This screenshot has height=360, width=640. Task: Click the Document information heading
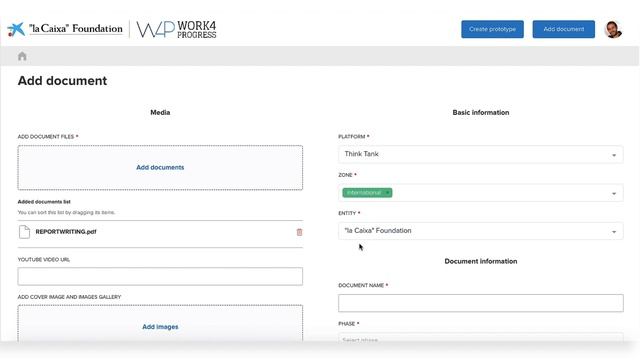[480, 261]
